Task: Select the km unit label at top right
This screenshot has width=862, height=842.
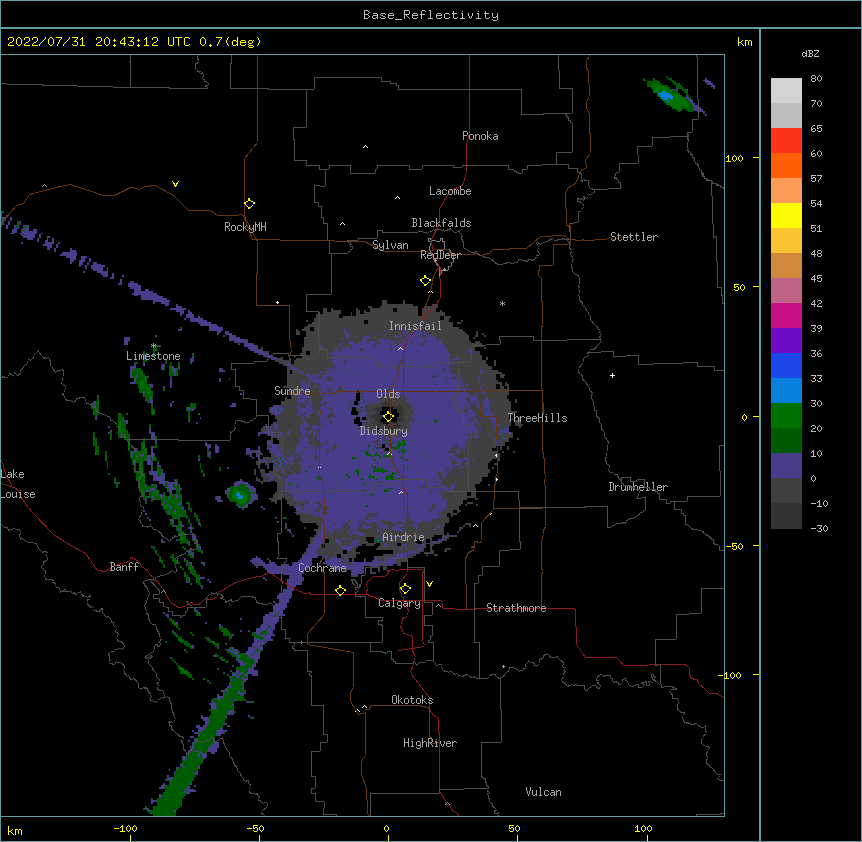Action: click(x=745, y=42)
